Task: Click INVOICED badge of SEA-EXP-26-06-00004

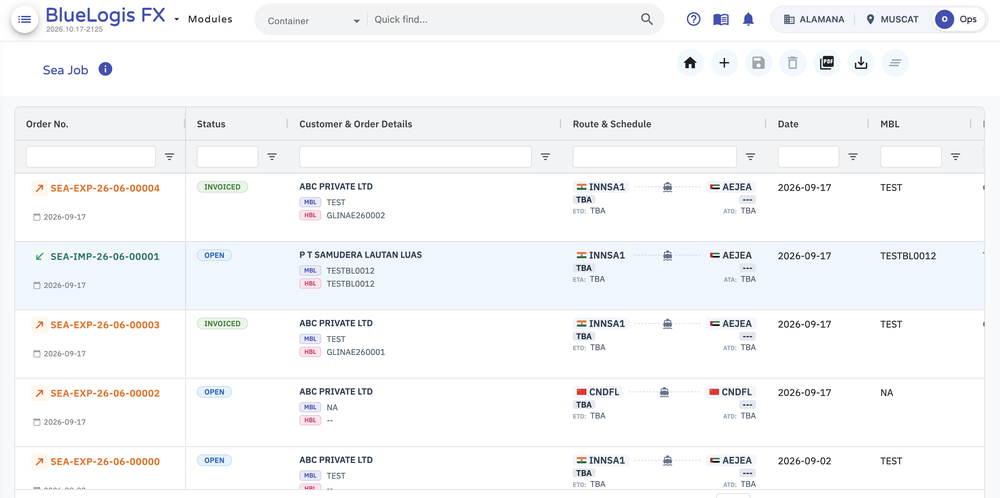Action: point(223,187)
